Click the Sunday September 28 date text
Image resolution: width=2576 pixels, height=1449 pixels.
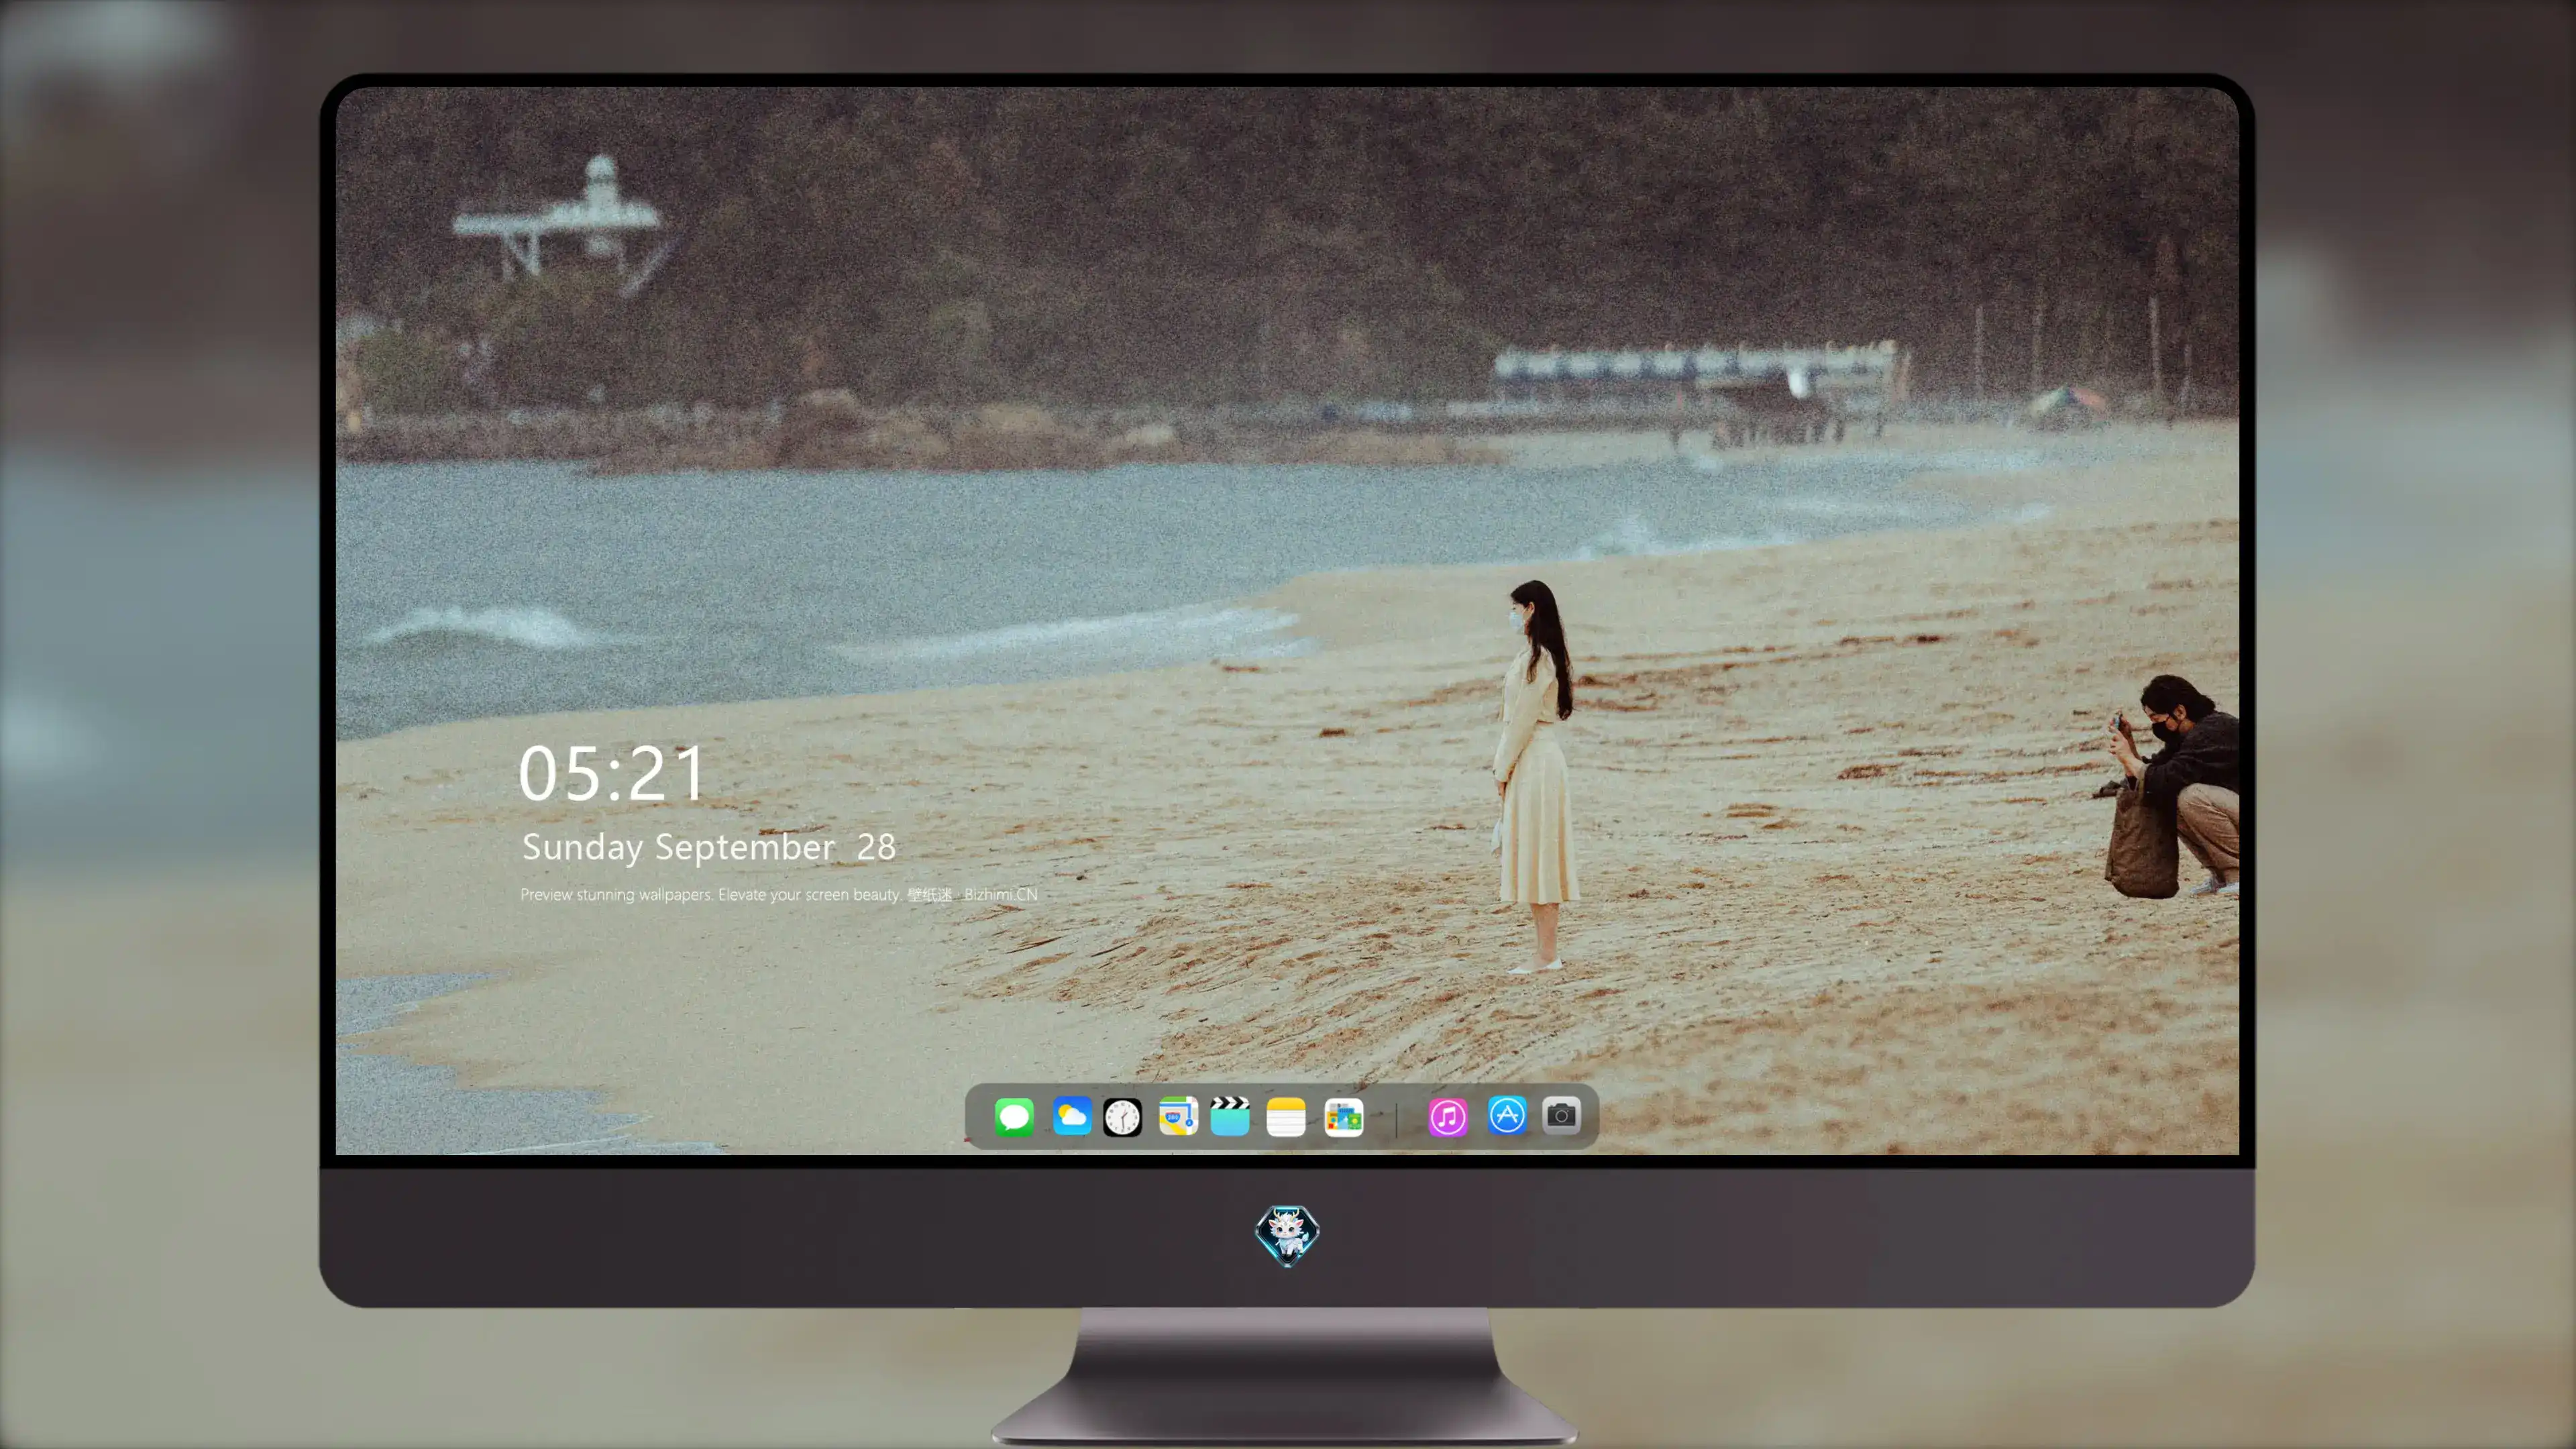coord(709,847)
